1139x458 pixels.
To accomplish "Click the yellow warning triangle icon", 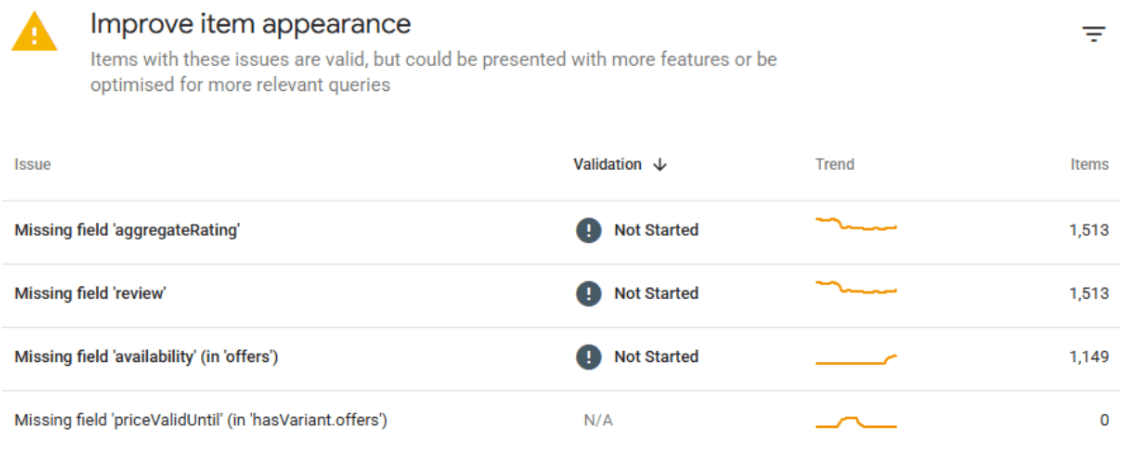I will (34, 32).
